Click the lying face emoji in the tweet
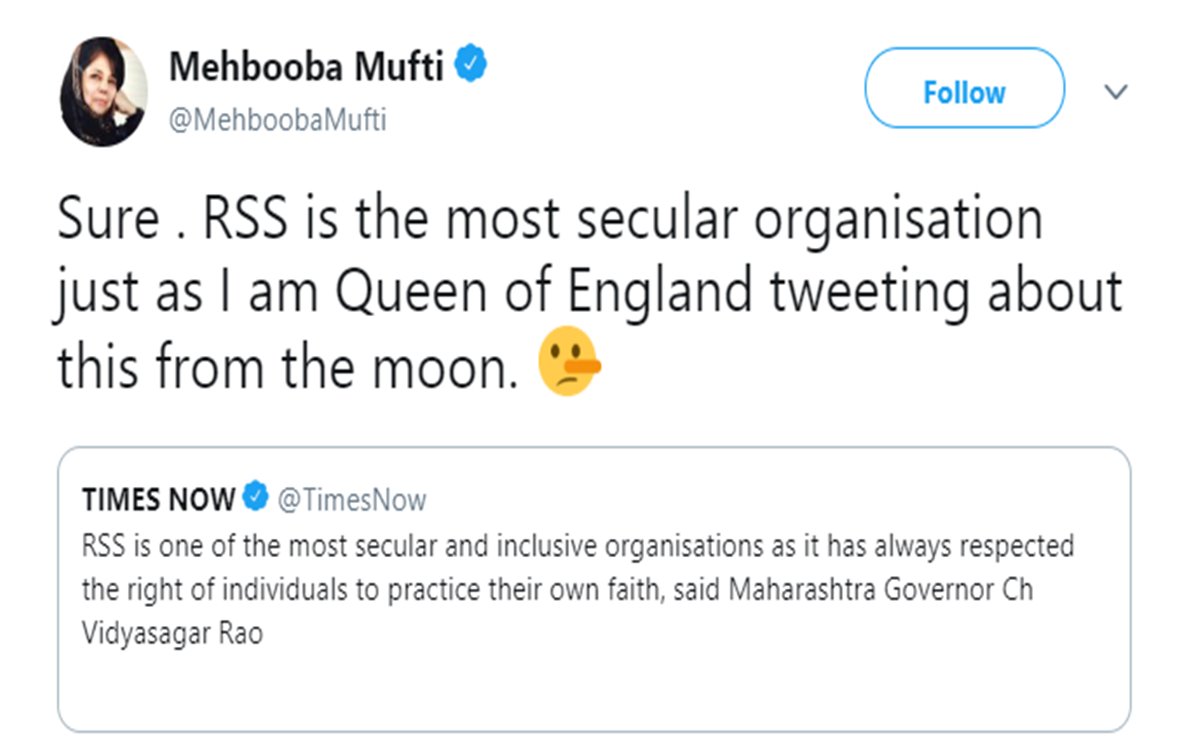1200x750 pixels. point(568,365)
